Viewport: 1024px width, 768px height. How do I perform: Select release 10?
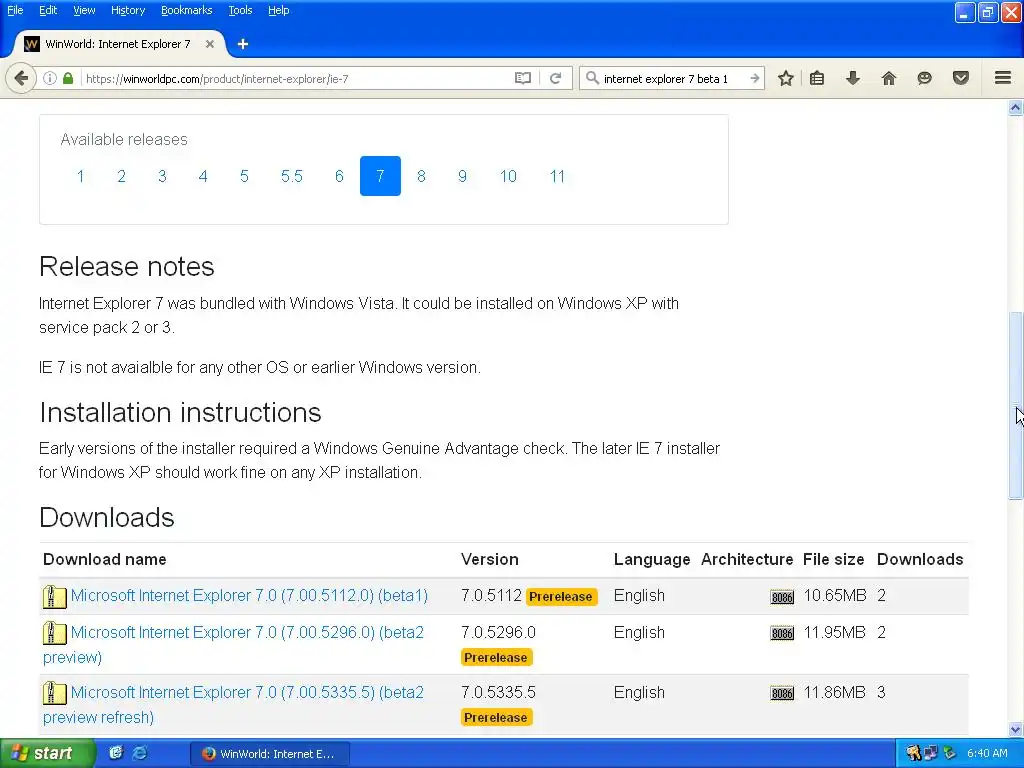pyautogui.click(x=508, y=176)
